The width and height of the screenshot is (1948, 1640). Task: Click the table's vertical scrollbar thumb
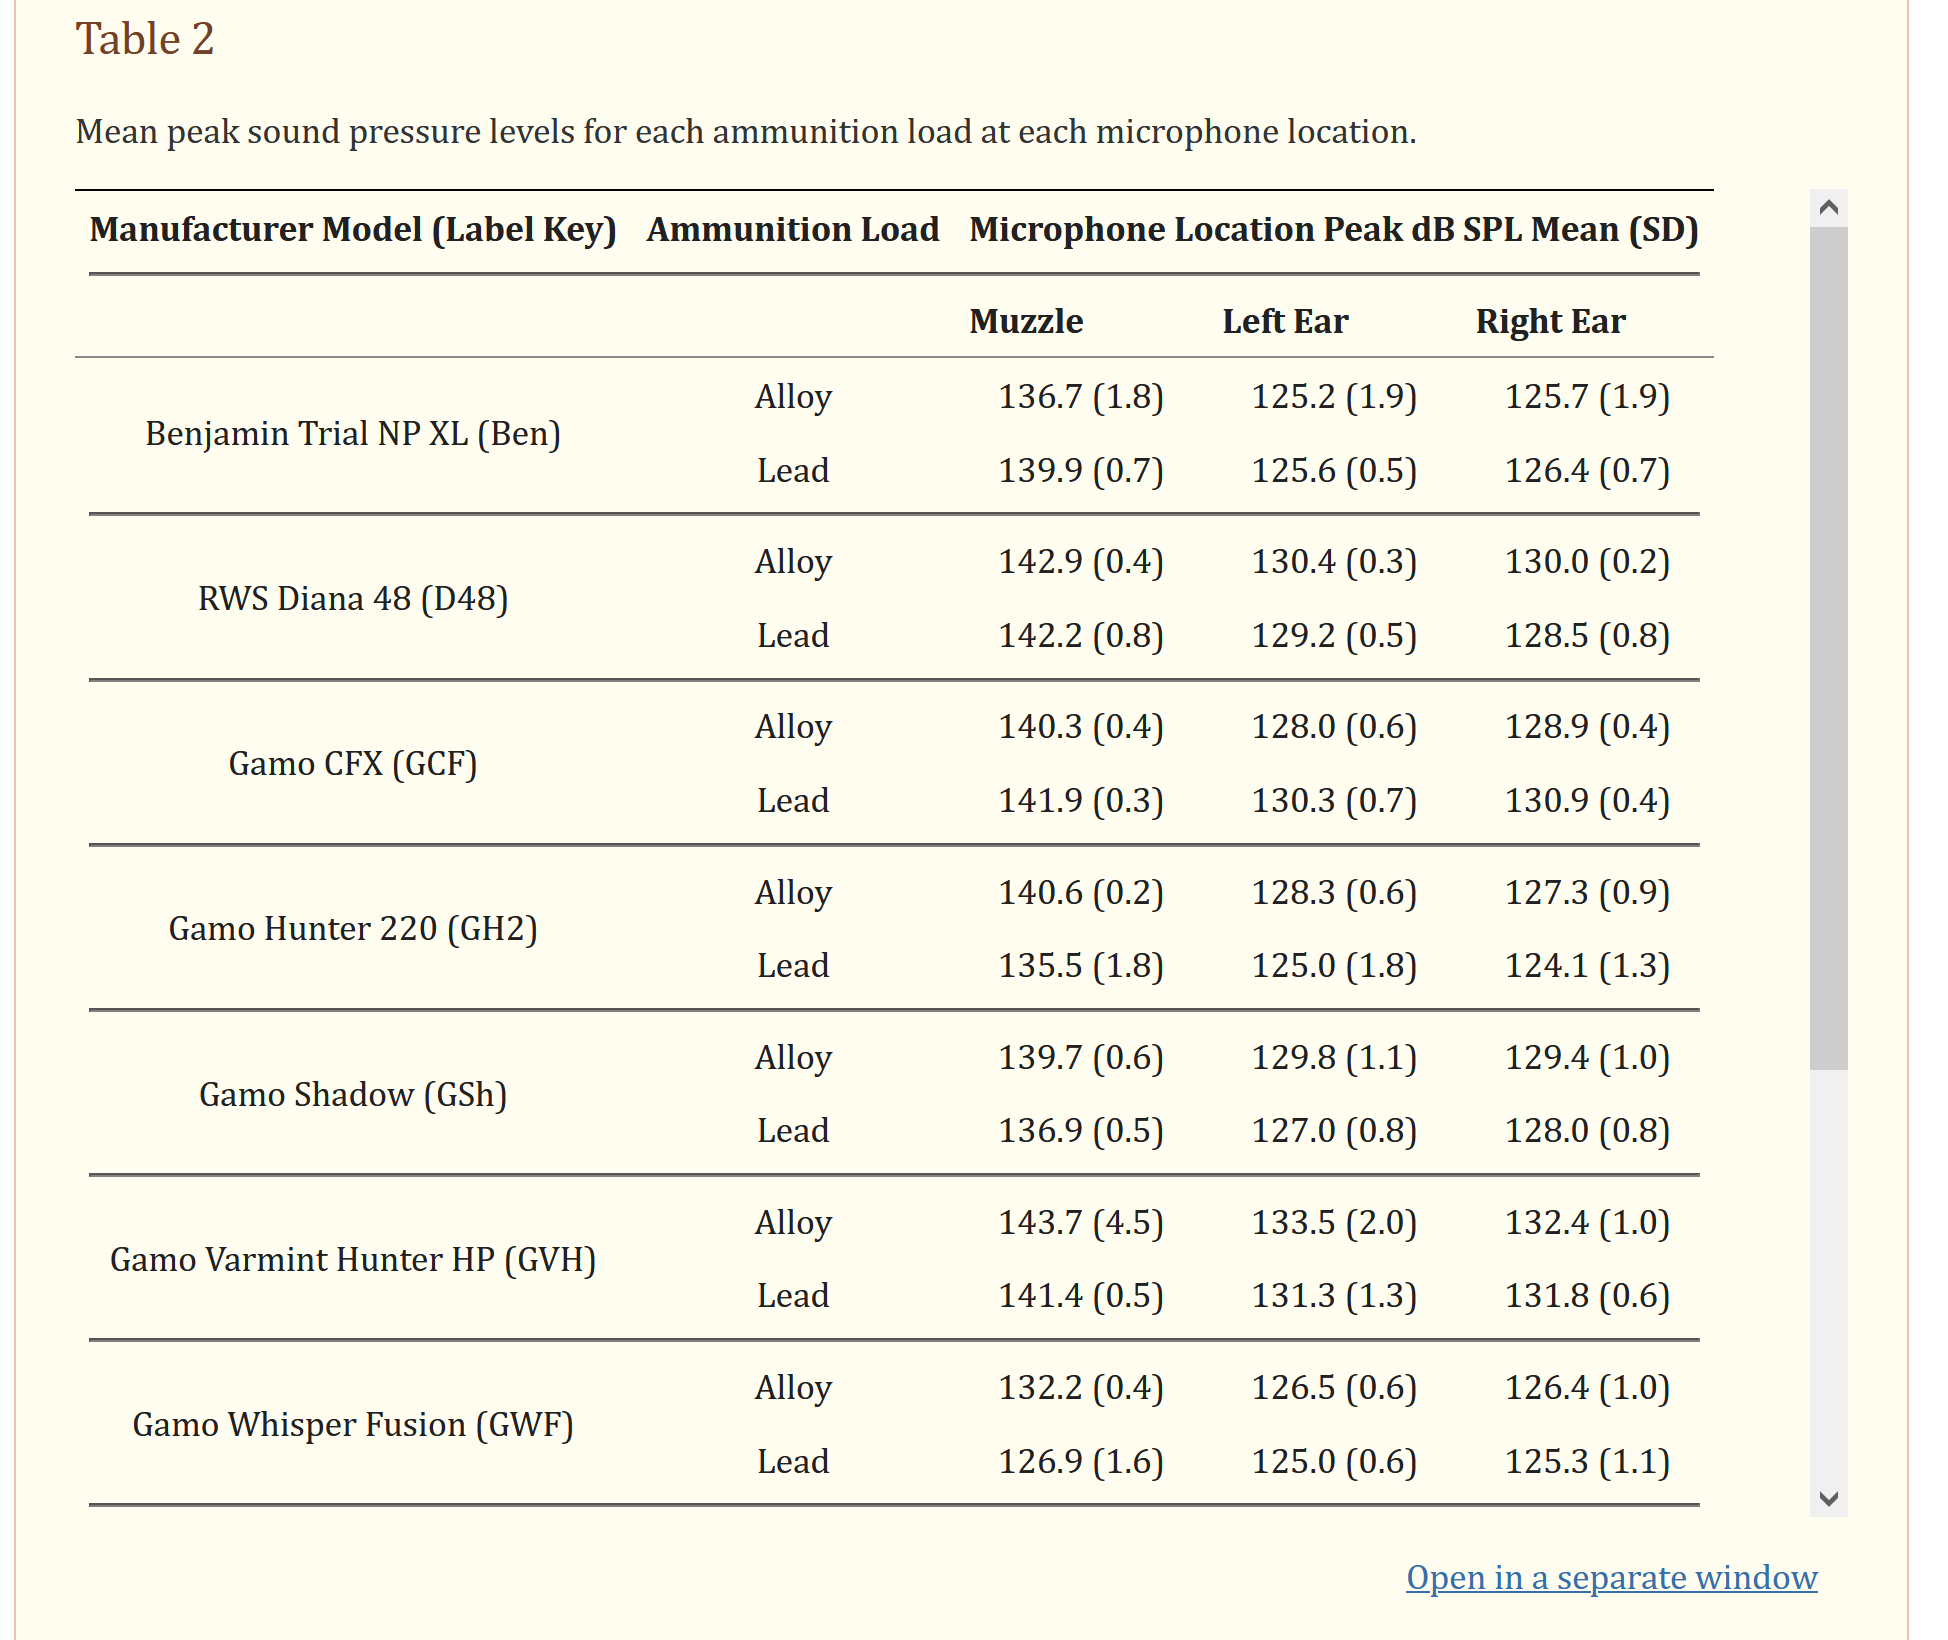click(1829, 648)
